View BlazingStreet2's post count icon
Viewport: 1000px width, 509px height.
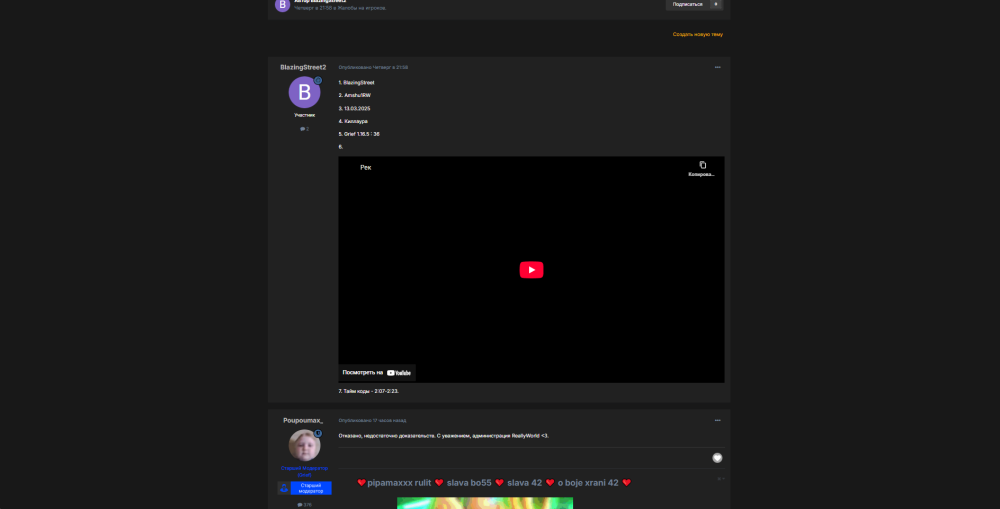pos(304,129)
